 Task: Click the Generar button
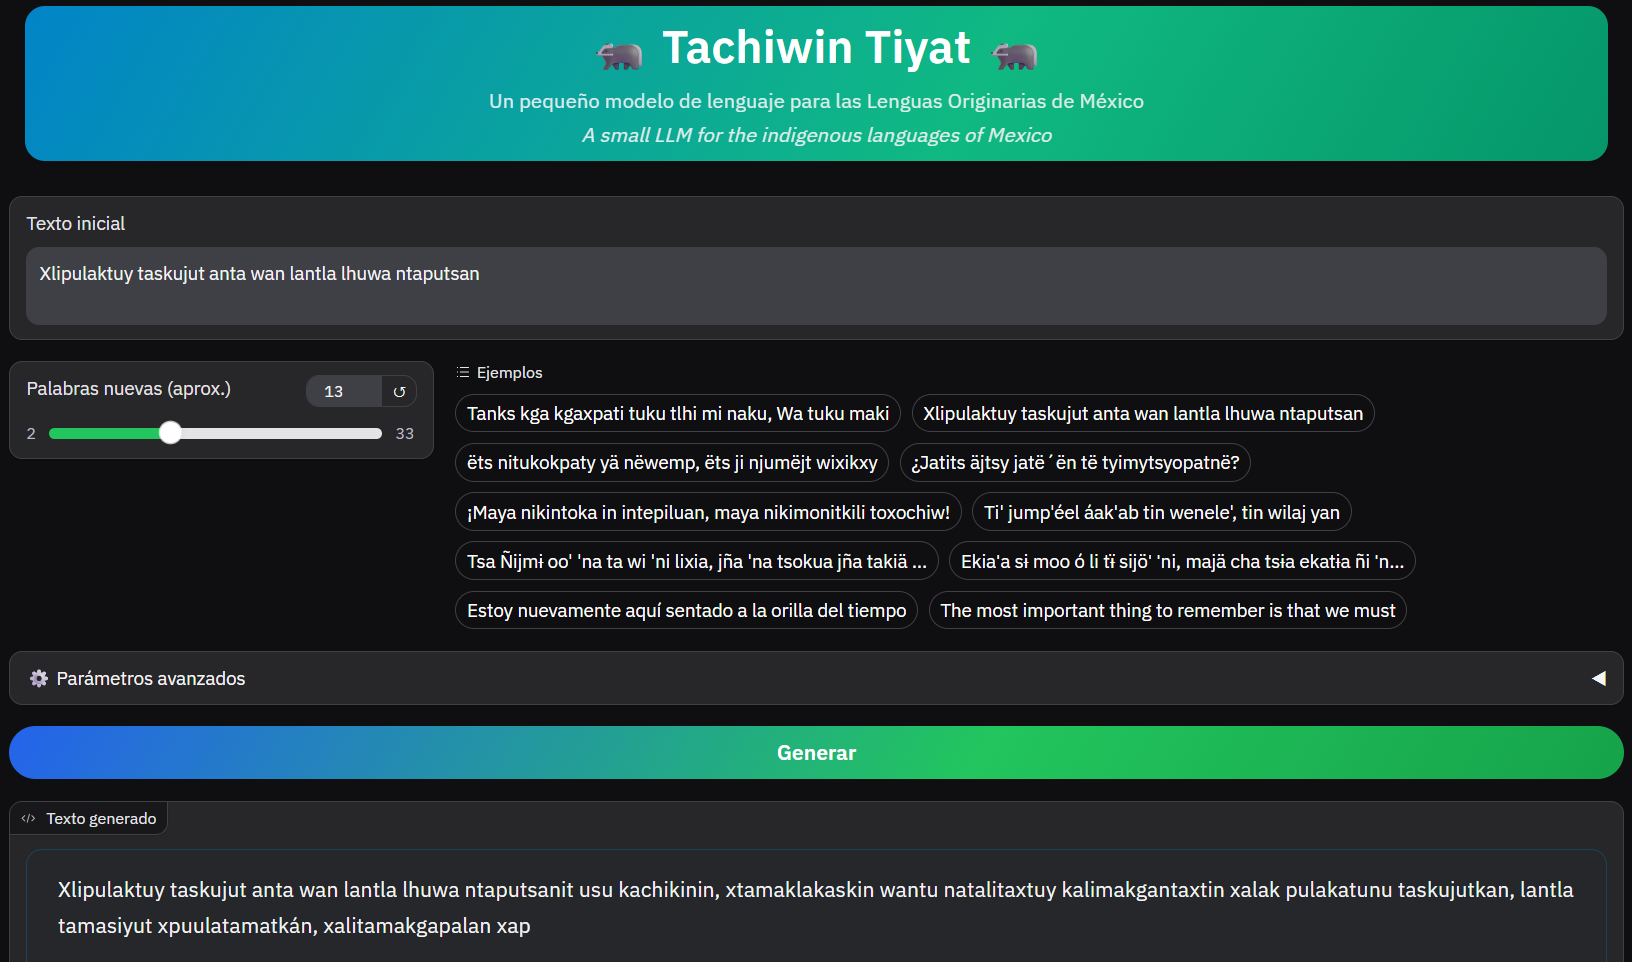click(x=816, y=752)
